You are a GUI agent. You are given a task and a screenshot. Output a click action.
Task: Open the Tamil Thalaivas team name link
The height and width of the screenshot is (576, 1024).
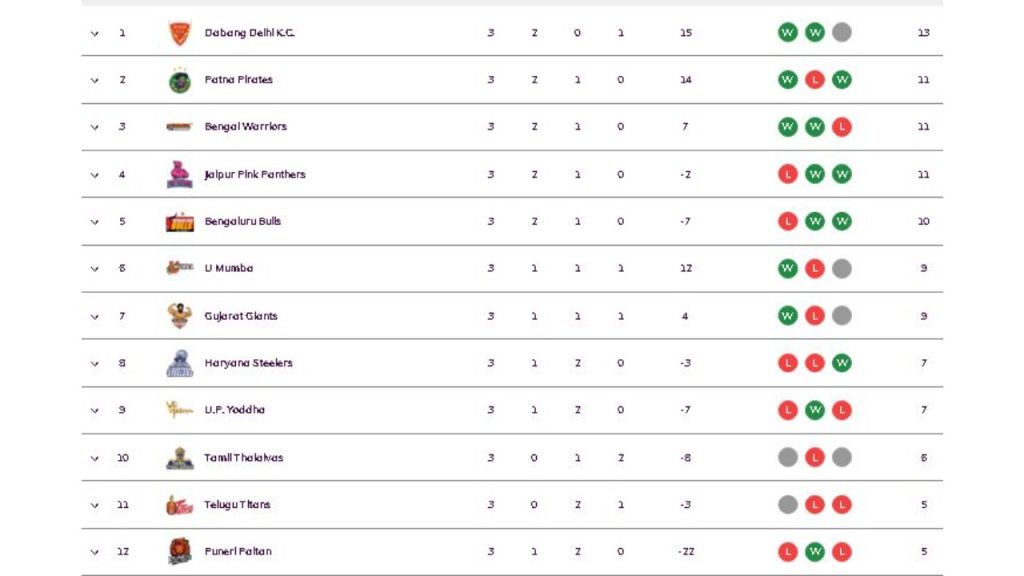(244, 458)
